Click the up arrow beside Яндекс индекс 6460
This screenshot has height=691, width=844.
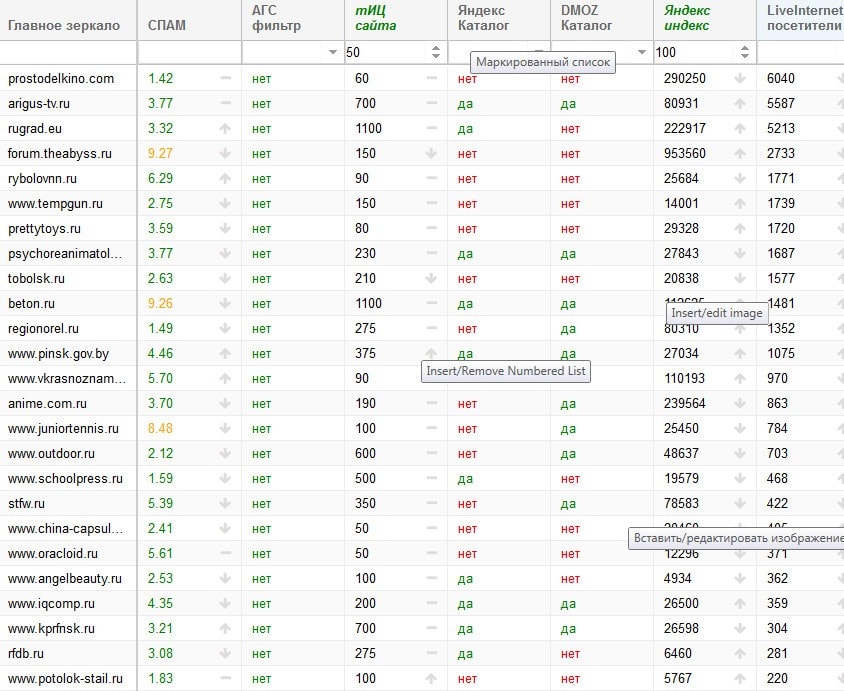click(x=740, y=653)
